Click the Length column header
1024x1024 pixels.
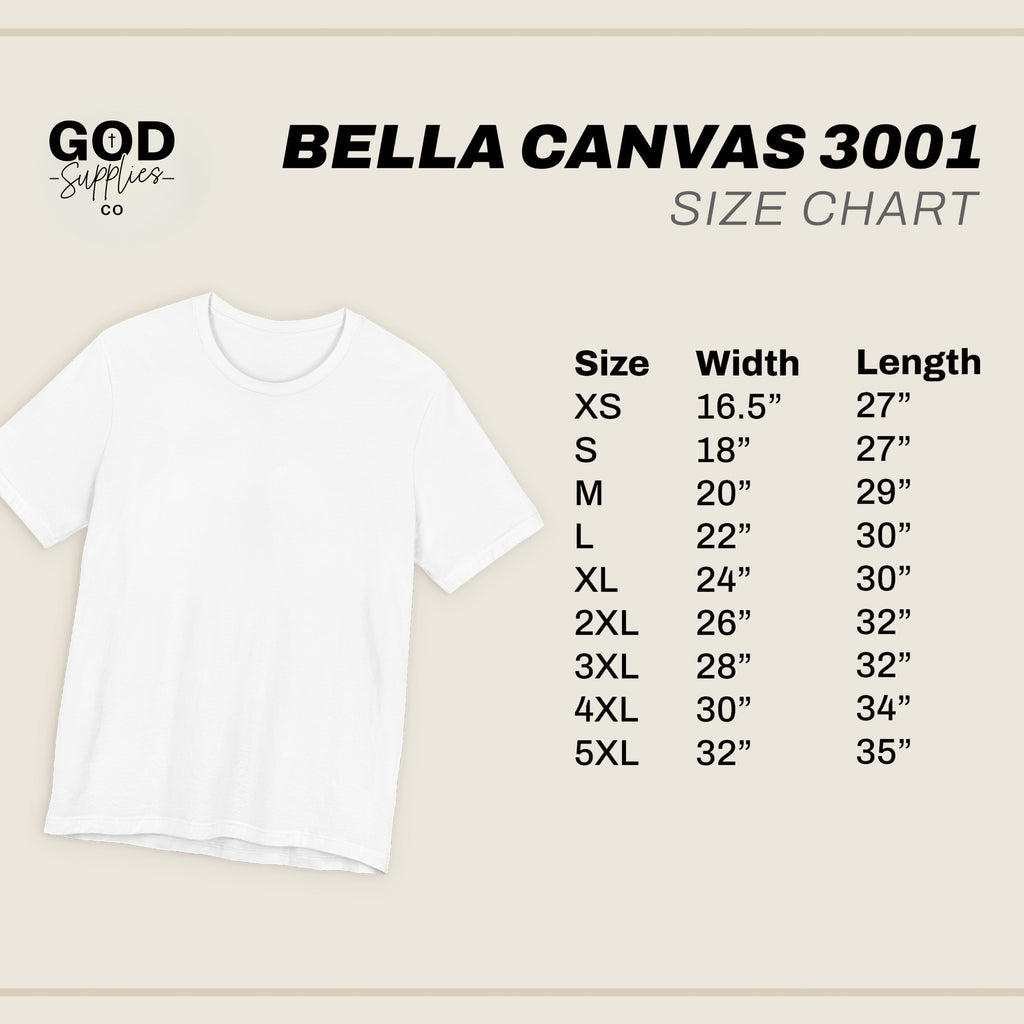[x=918, y=362]
